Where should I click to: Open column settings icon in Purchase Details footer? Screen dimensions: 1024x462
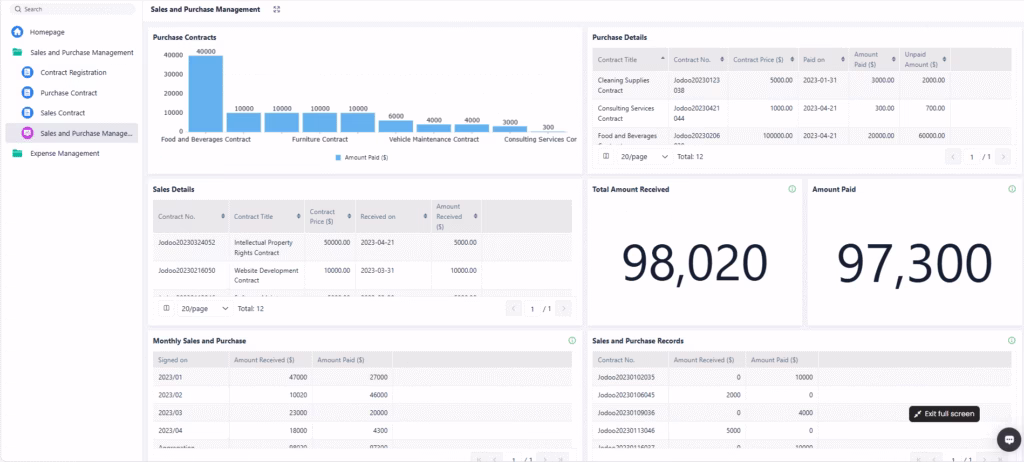[606, 156]
